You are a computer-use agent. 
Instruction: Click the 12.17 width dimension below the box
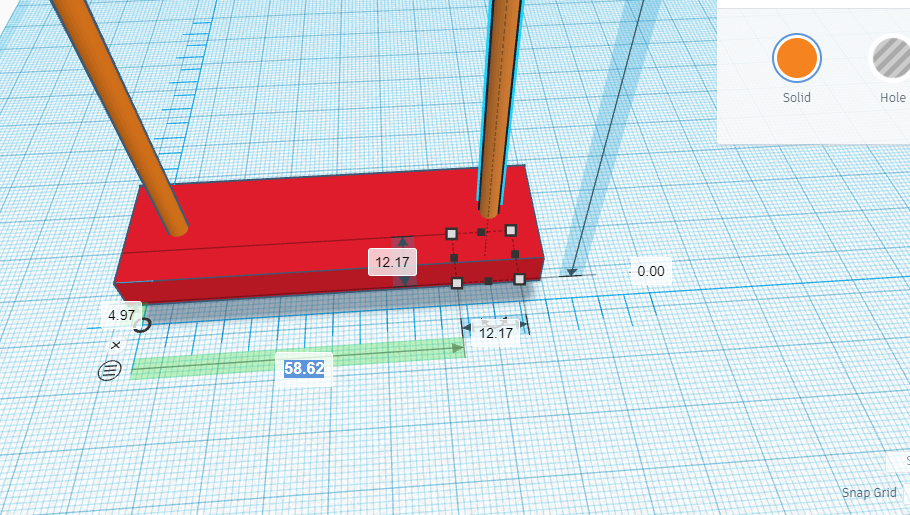[496, 333]
